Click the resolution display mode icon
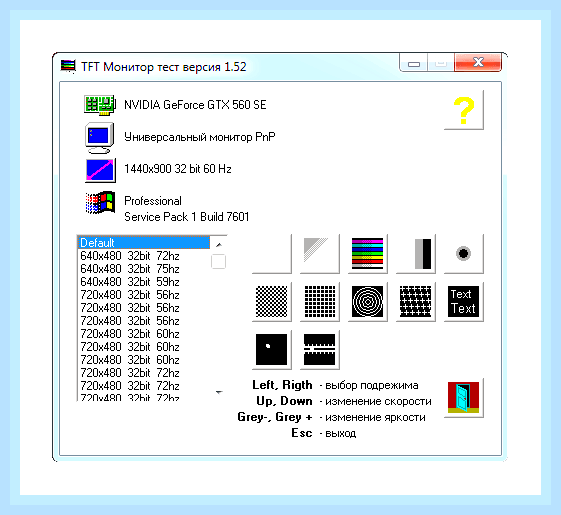Viewport: 561px width, 515px height. [x=101, y=170]
